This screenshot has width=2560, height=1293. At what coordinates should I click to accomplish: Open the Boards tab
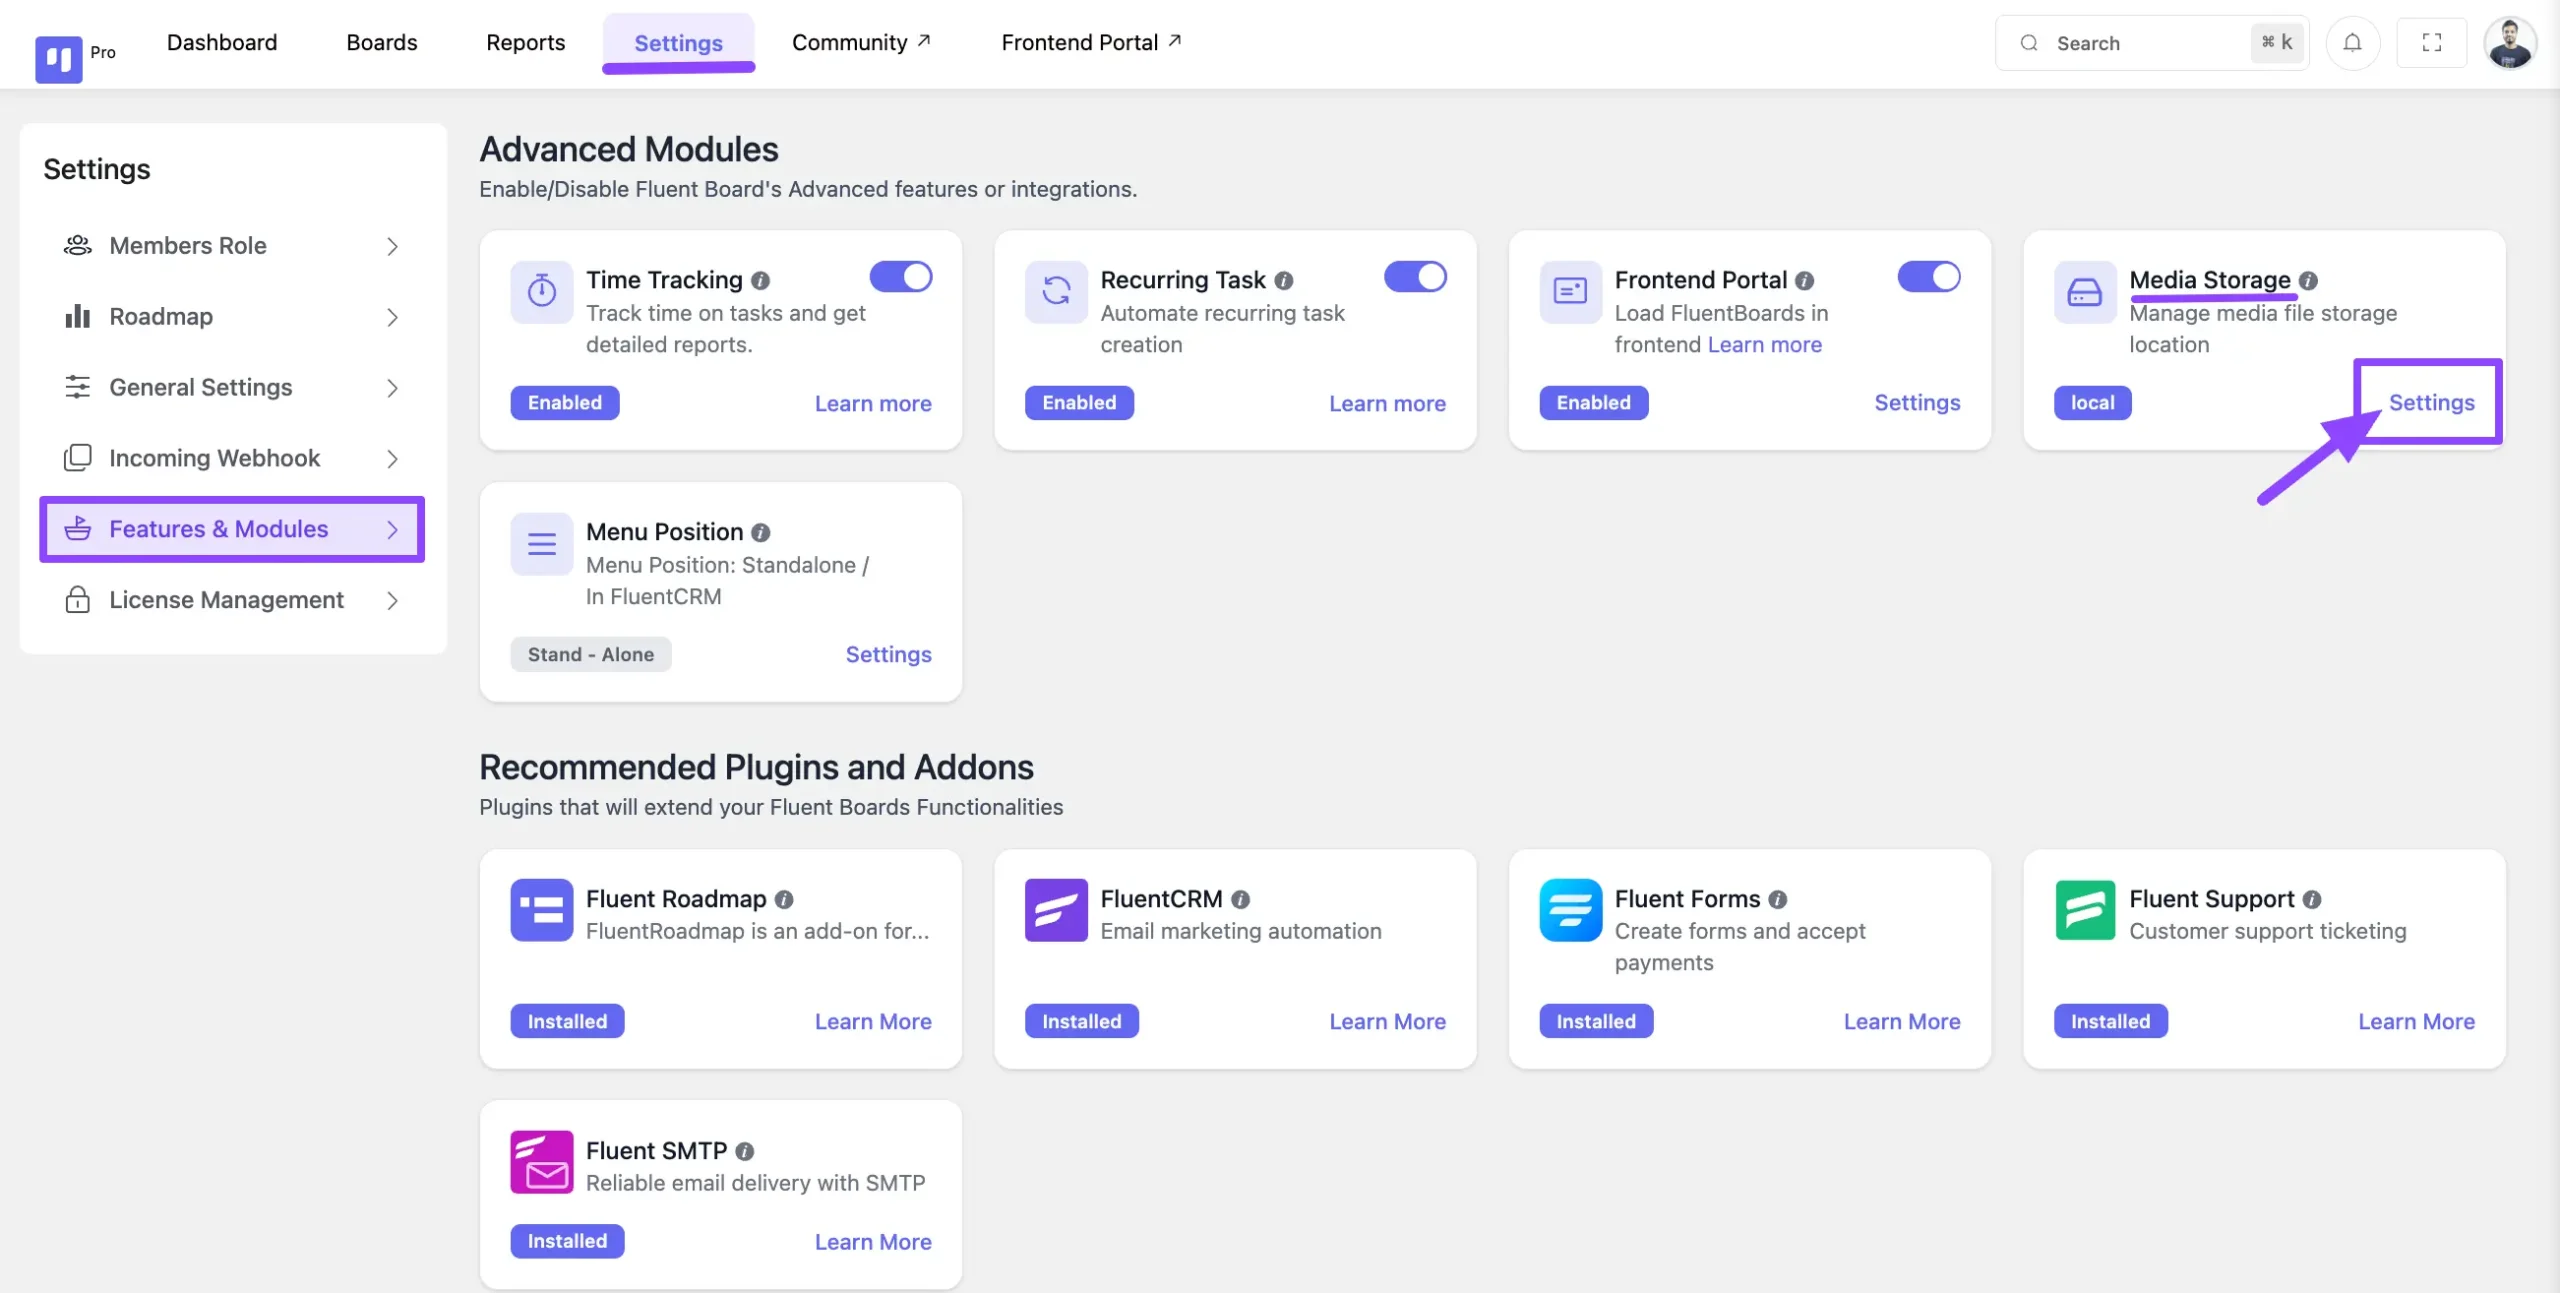tap(382, 42)
